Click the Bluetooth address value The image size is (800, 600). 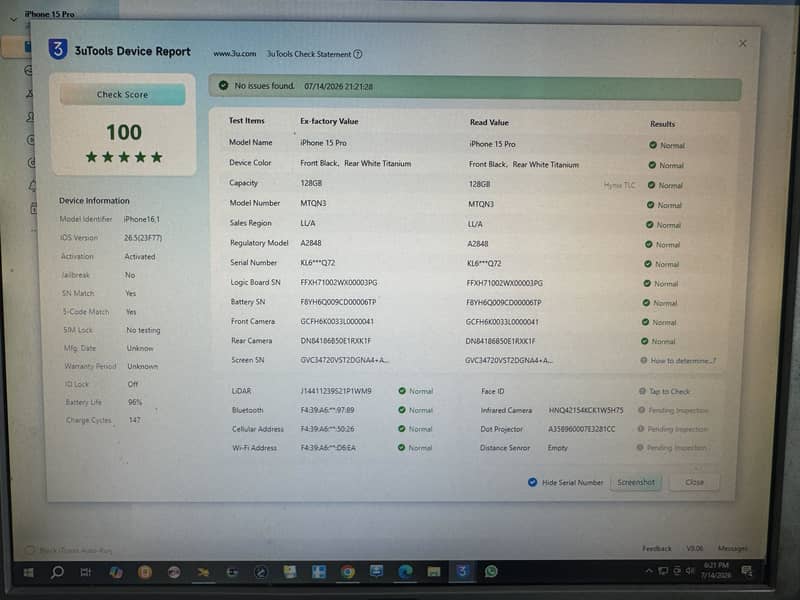(327, 410)
